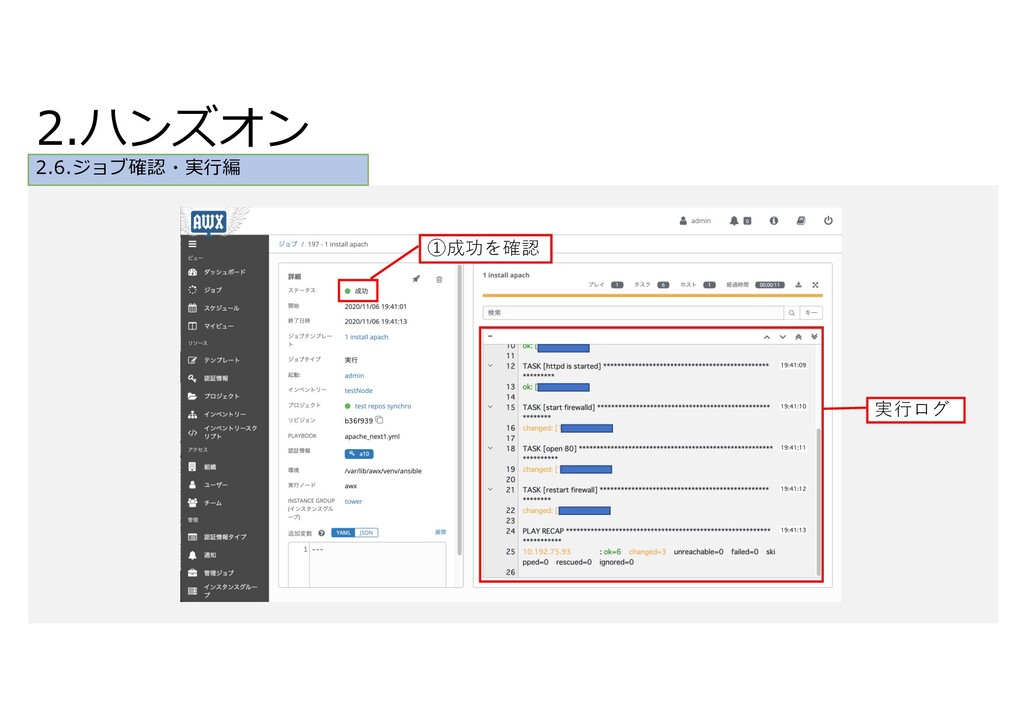The width and height of the screenshot is (1024, 724).
Task: Click host 10.192.75.93 in recap
Action: click(547, 552)
